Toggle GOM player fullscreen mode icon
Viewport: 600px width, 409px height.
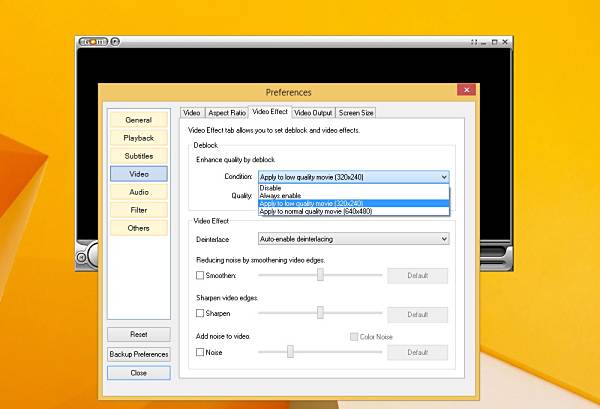pyautogui.click(x=474, y=42)
